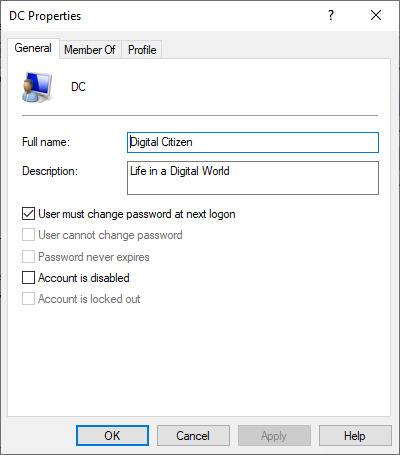Open Help with the Help button
This screenshot has width=400, height=455.
pyautogui.click(x=355, y=435)
